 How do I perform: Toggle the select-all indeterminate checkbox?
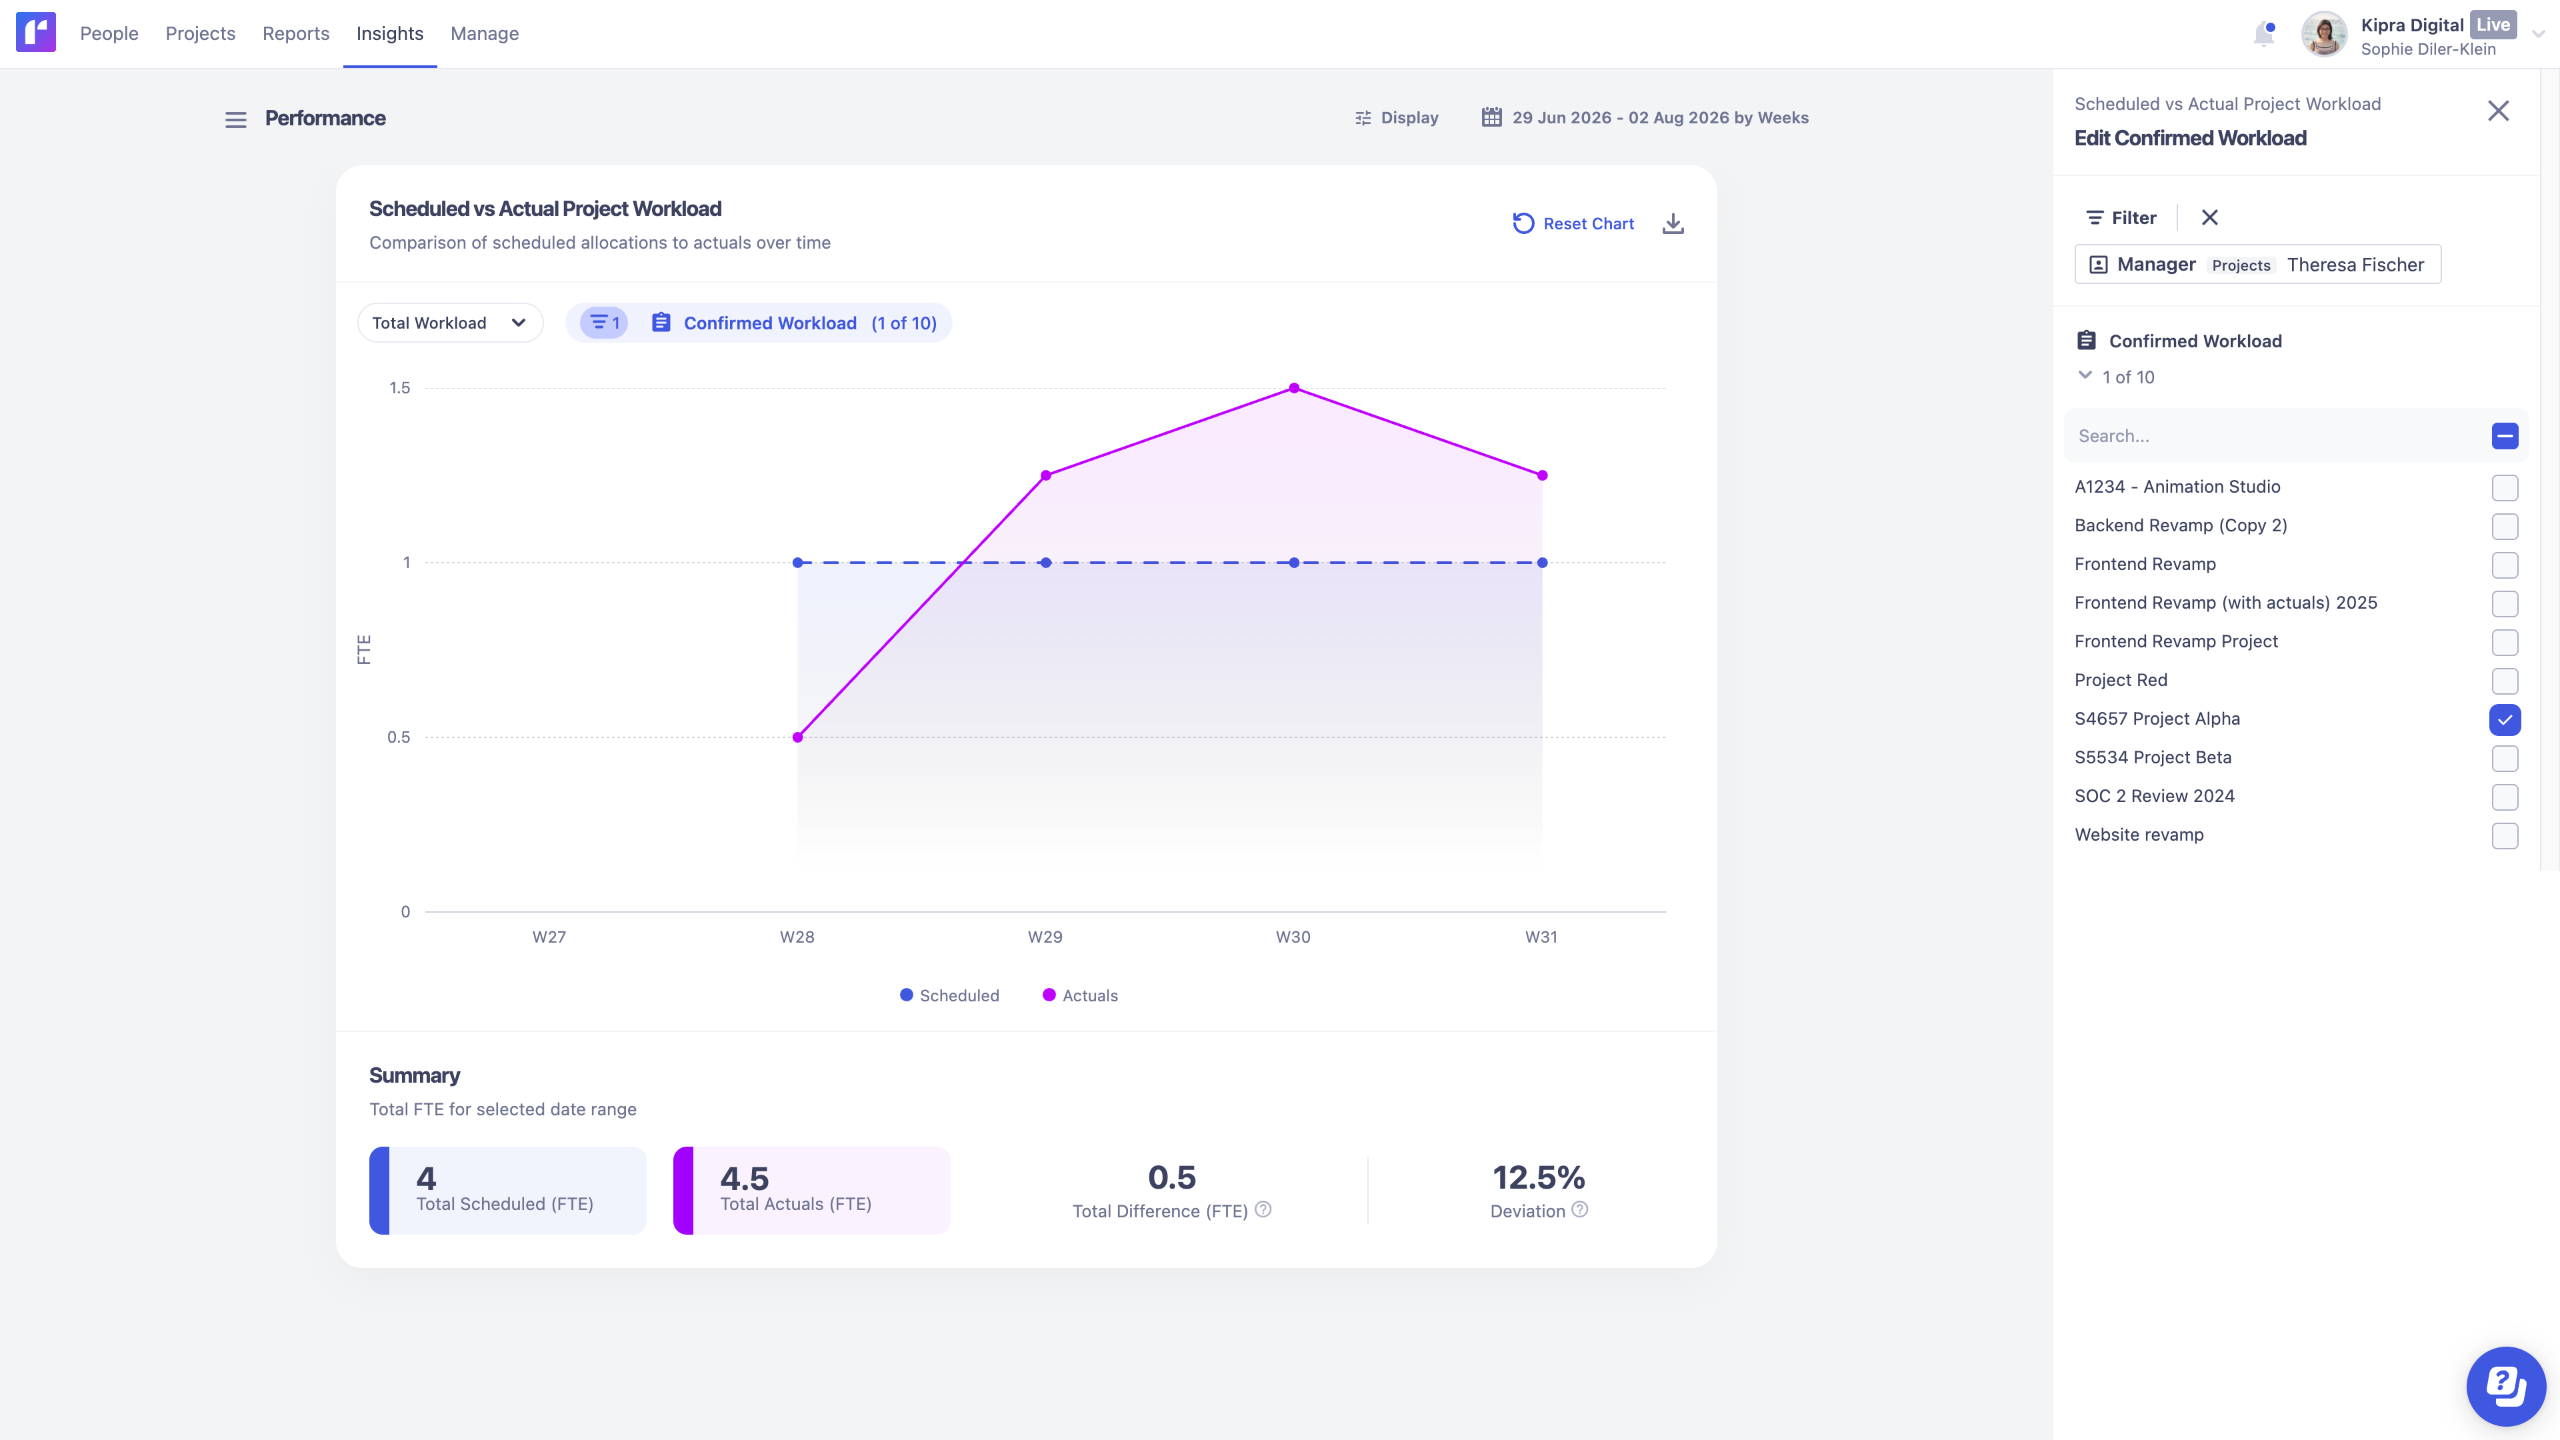tap(2505, 436)
